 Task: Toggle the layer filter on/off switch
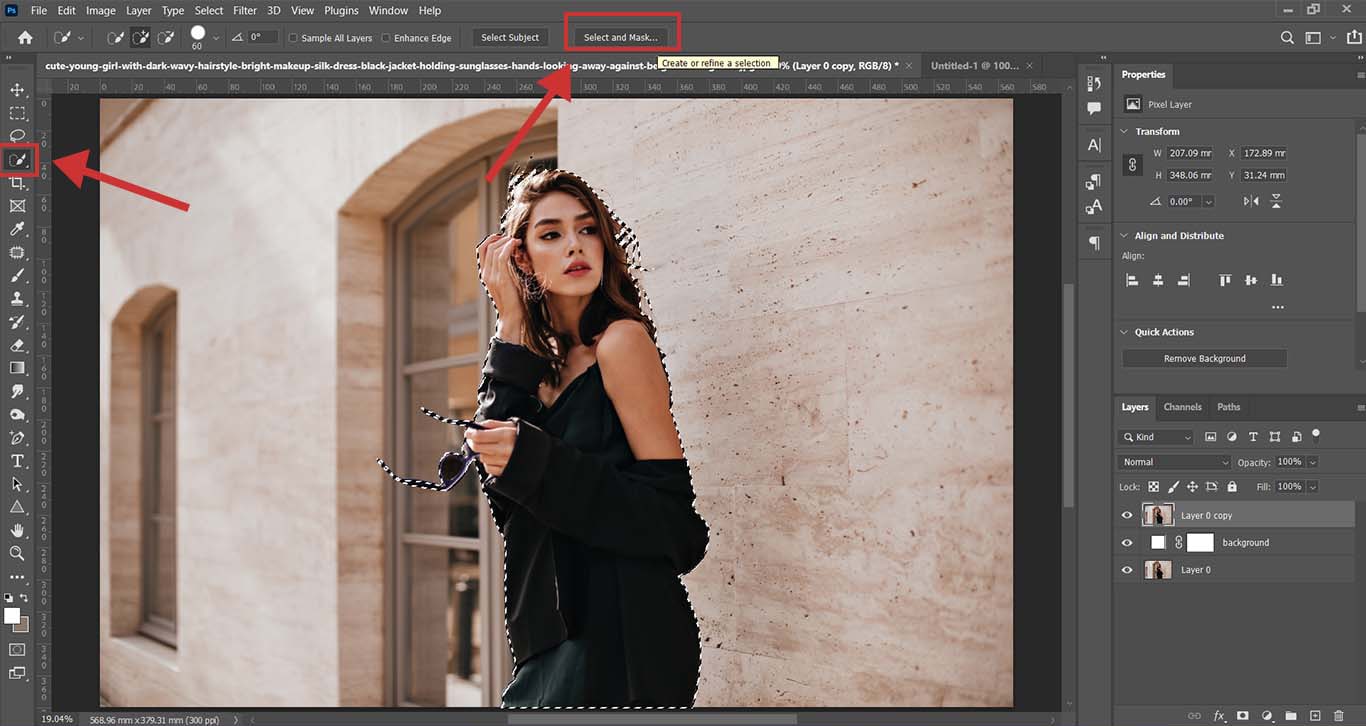coord(1316,436)
